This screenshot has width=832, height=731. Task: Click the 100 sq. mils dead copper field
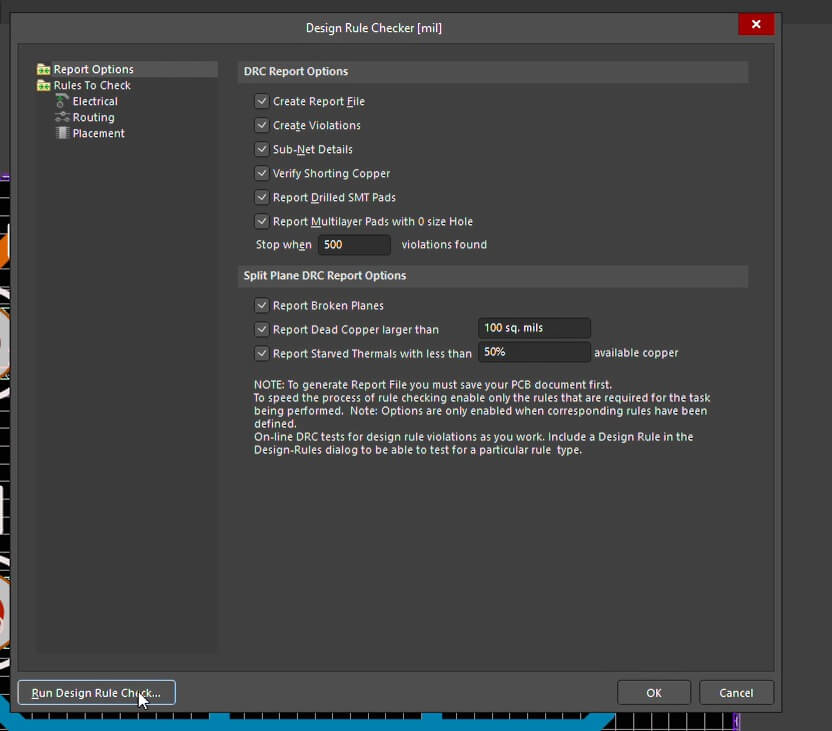pyautogui.click(x=534, y=328)
